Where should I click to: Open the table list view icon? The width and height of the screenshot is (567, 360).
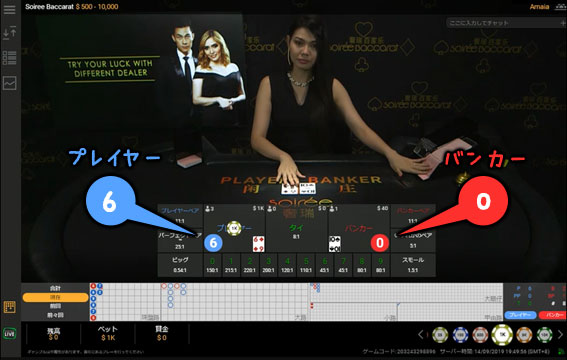pos(9,58)
